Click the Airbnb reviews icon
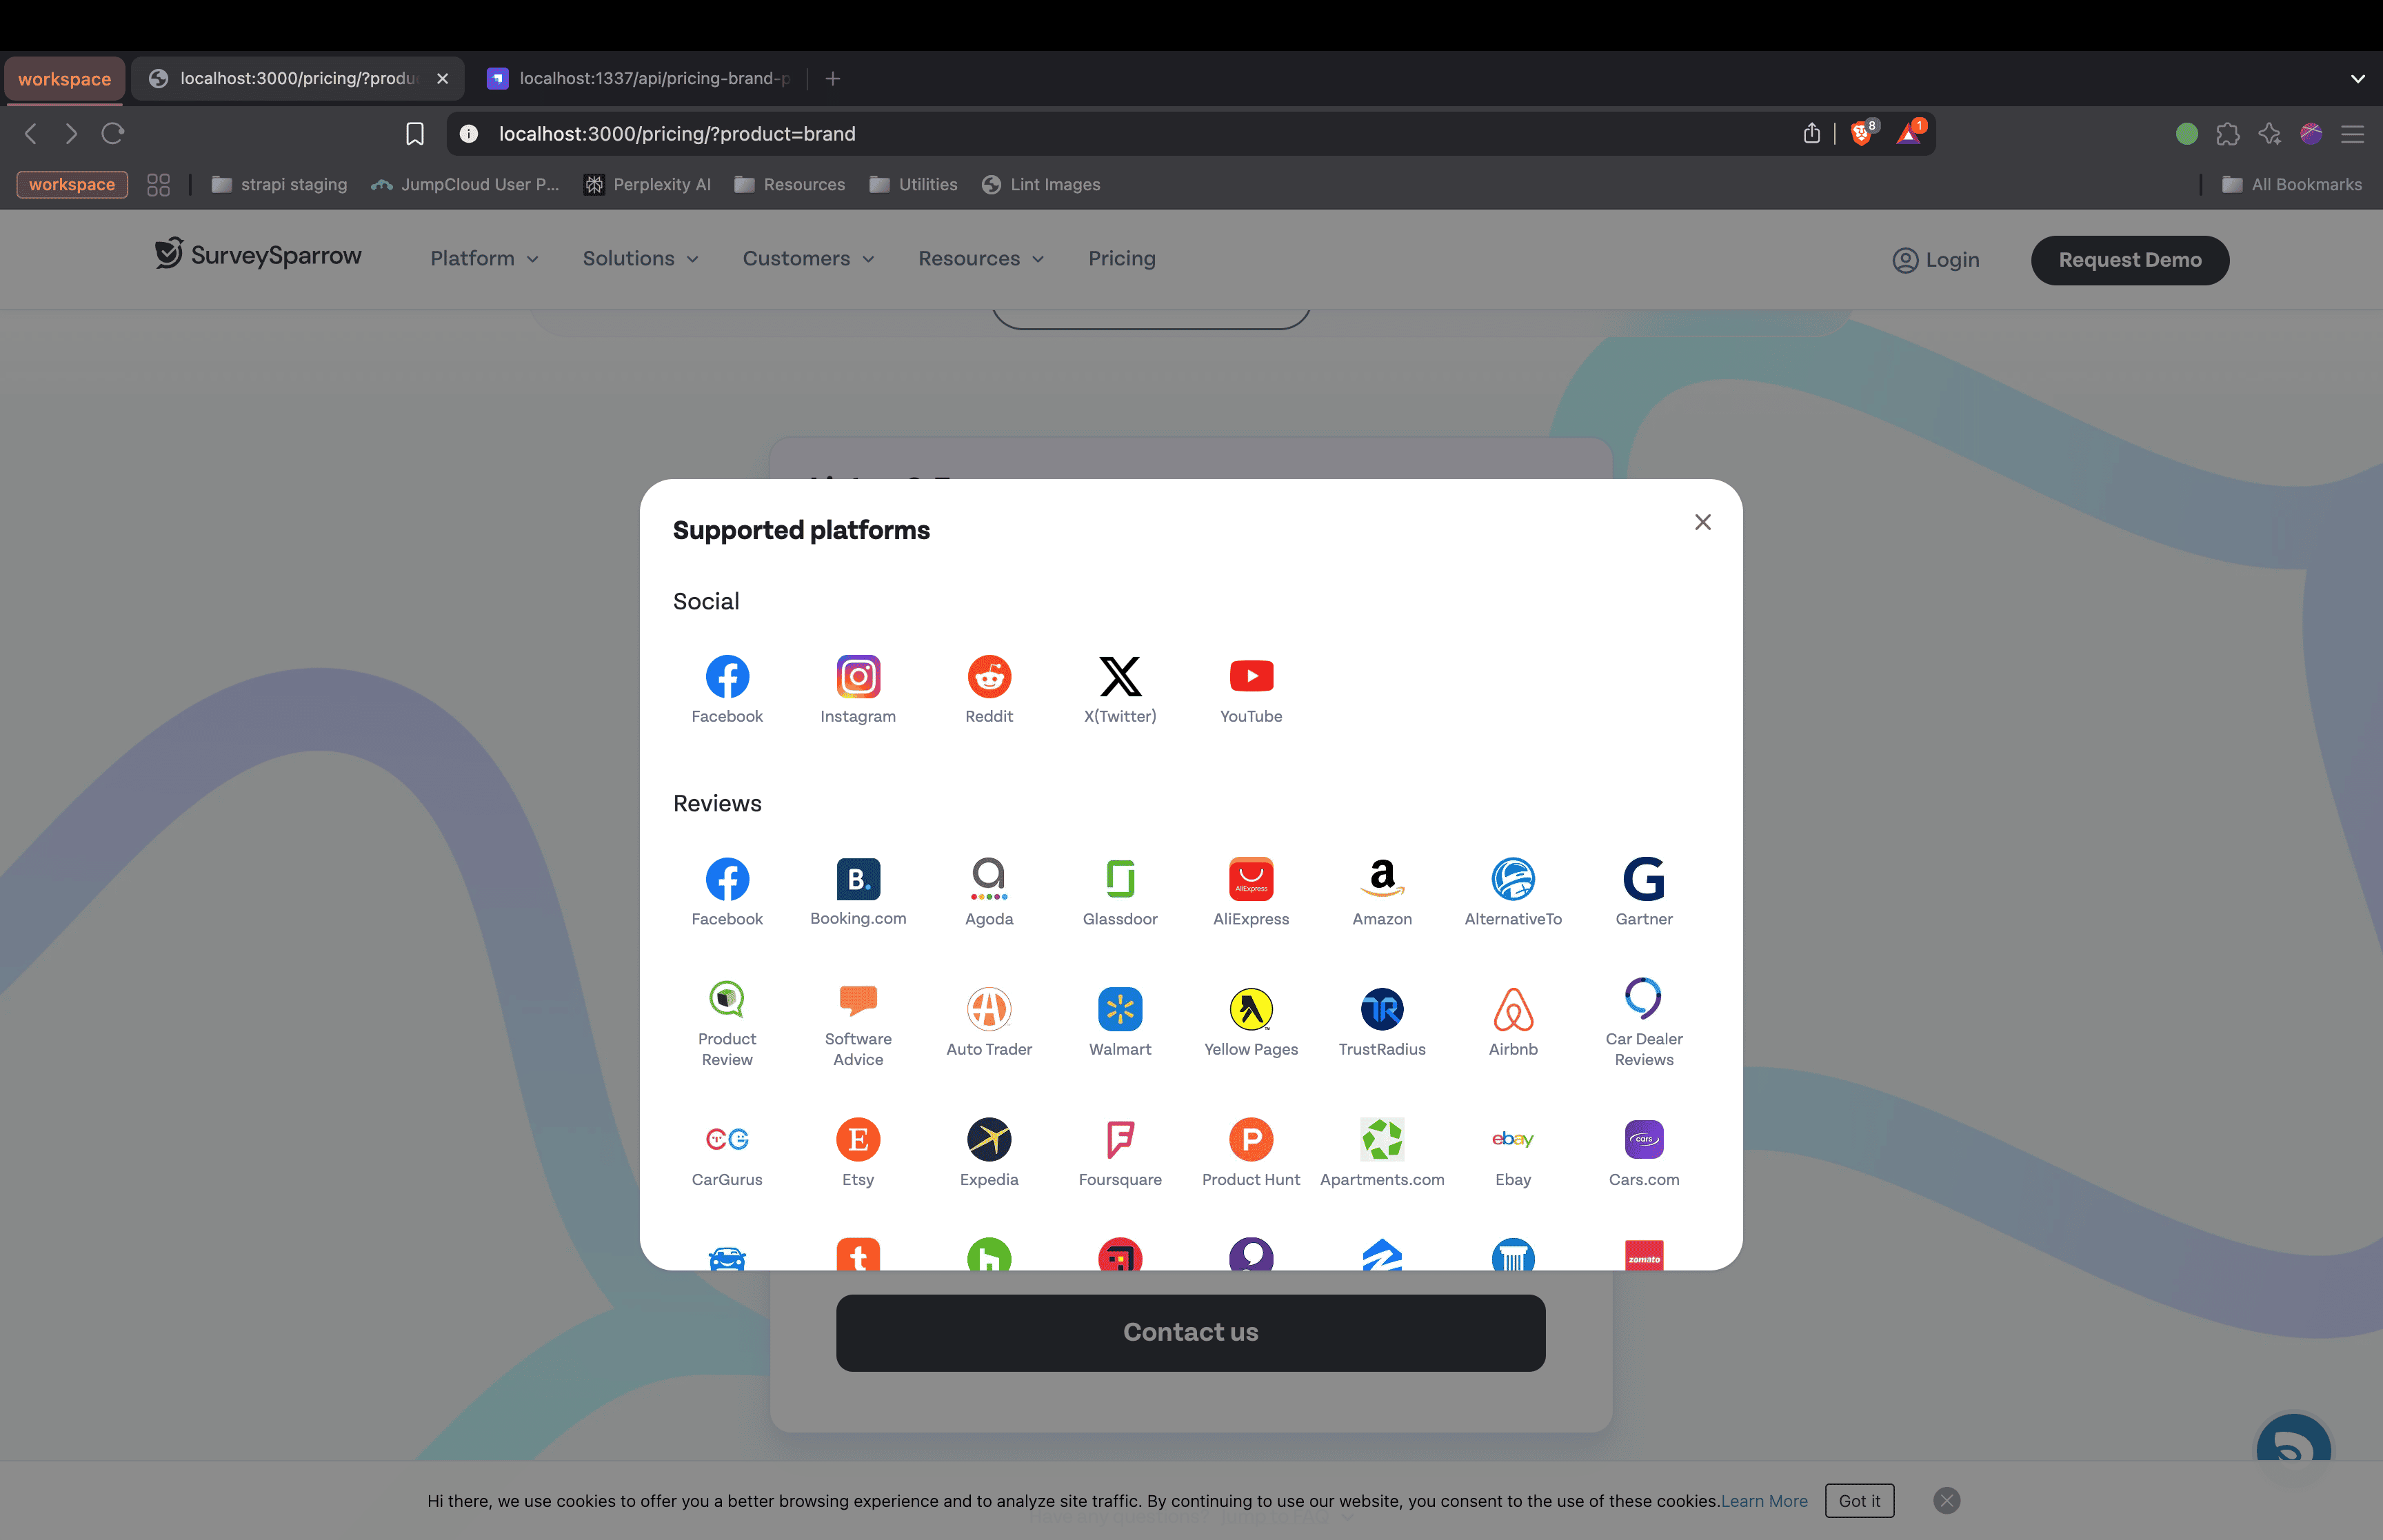 1512,1009
